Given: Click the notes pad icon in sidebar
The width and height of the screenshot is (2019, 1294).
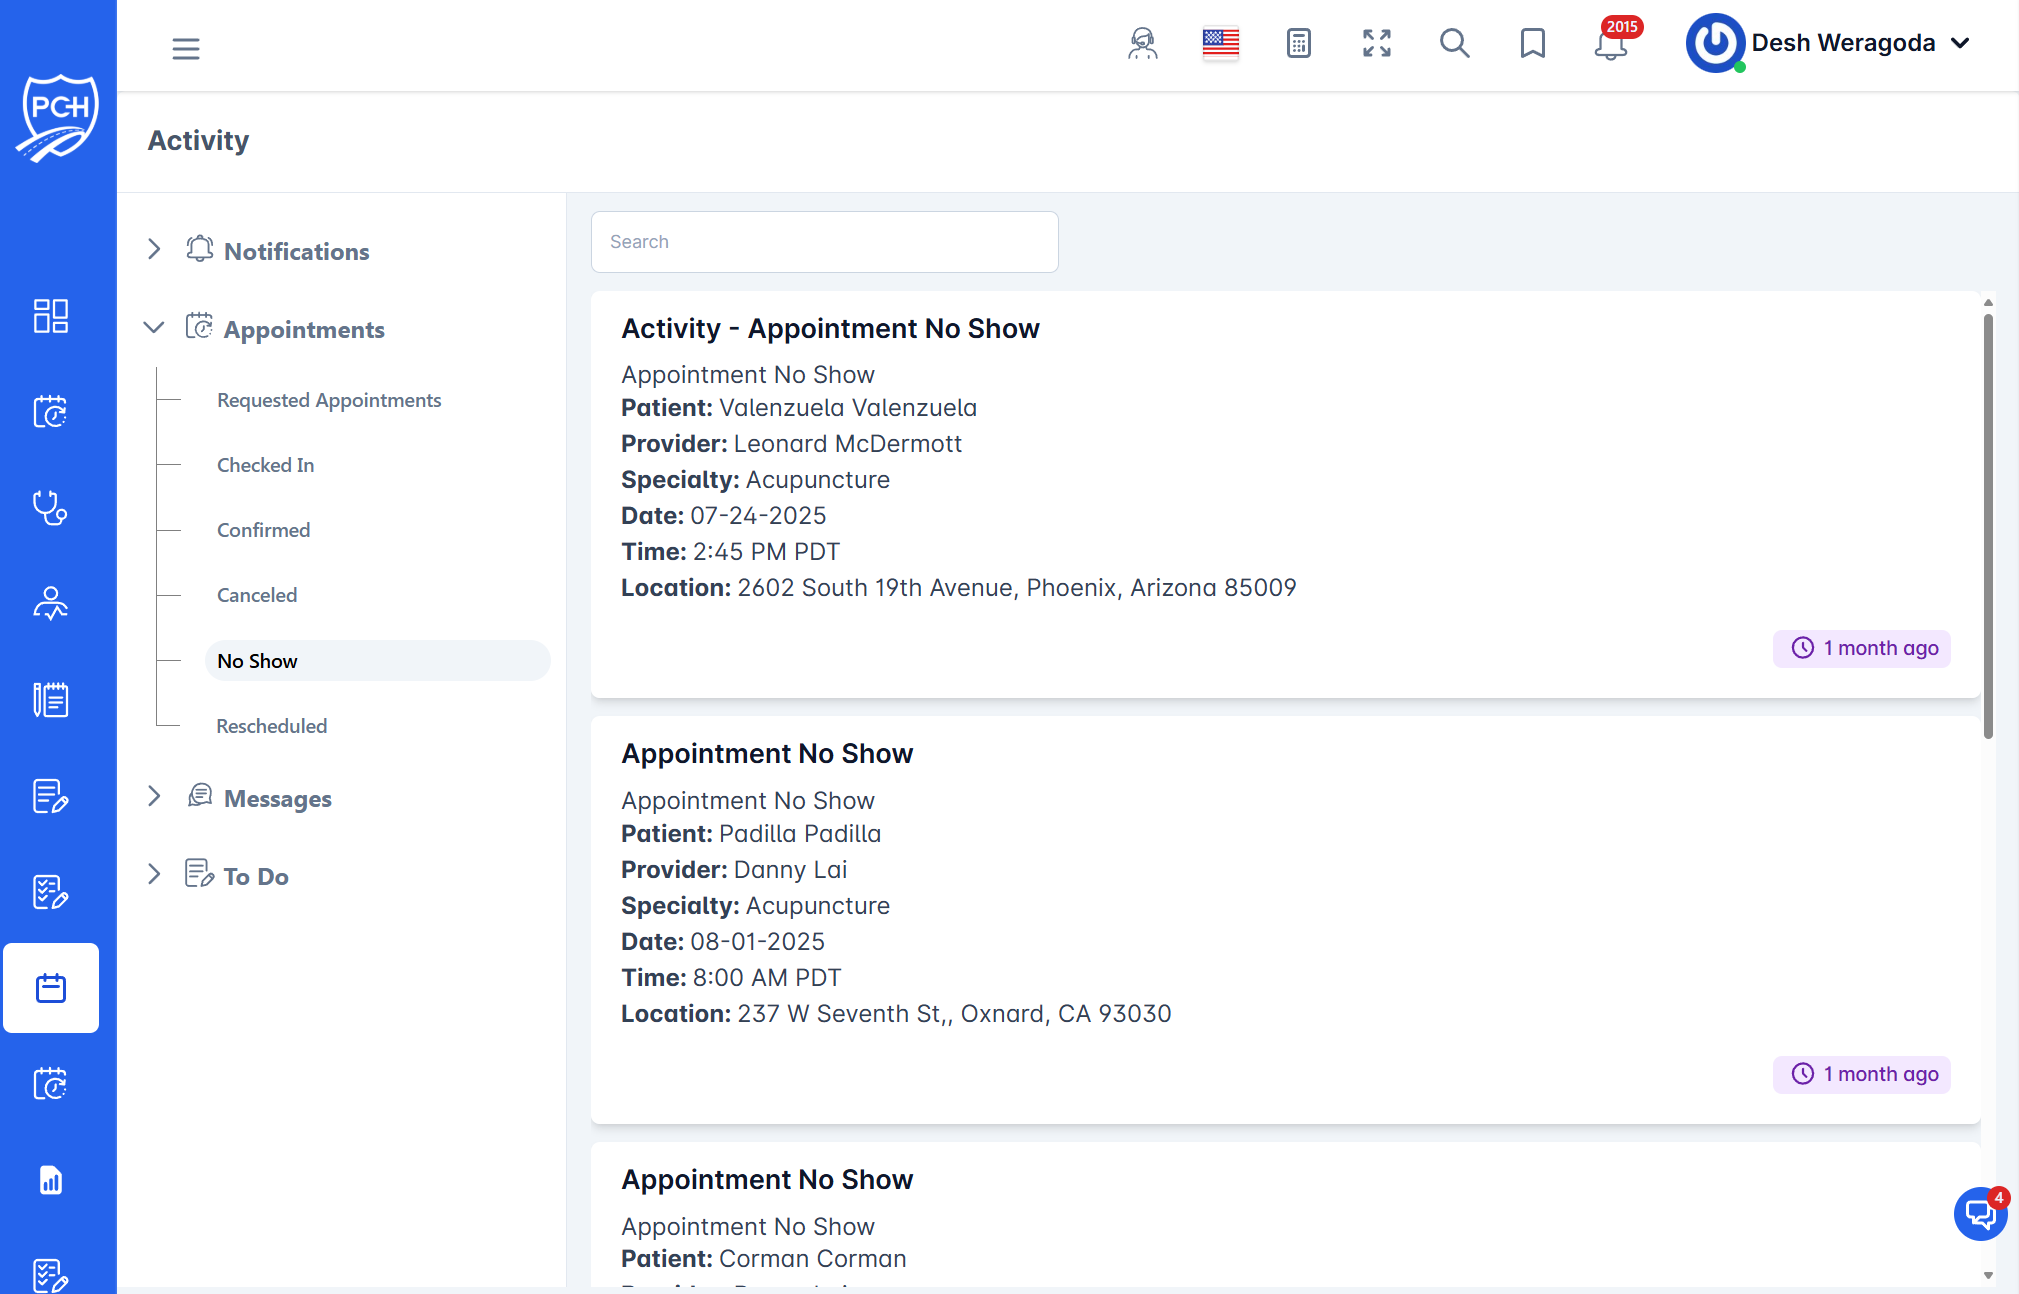Looking at the screenshot, I should [x=51, y=698].
